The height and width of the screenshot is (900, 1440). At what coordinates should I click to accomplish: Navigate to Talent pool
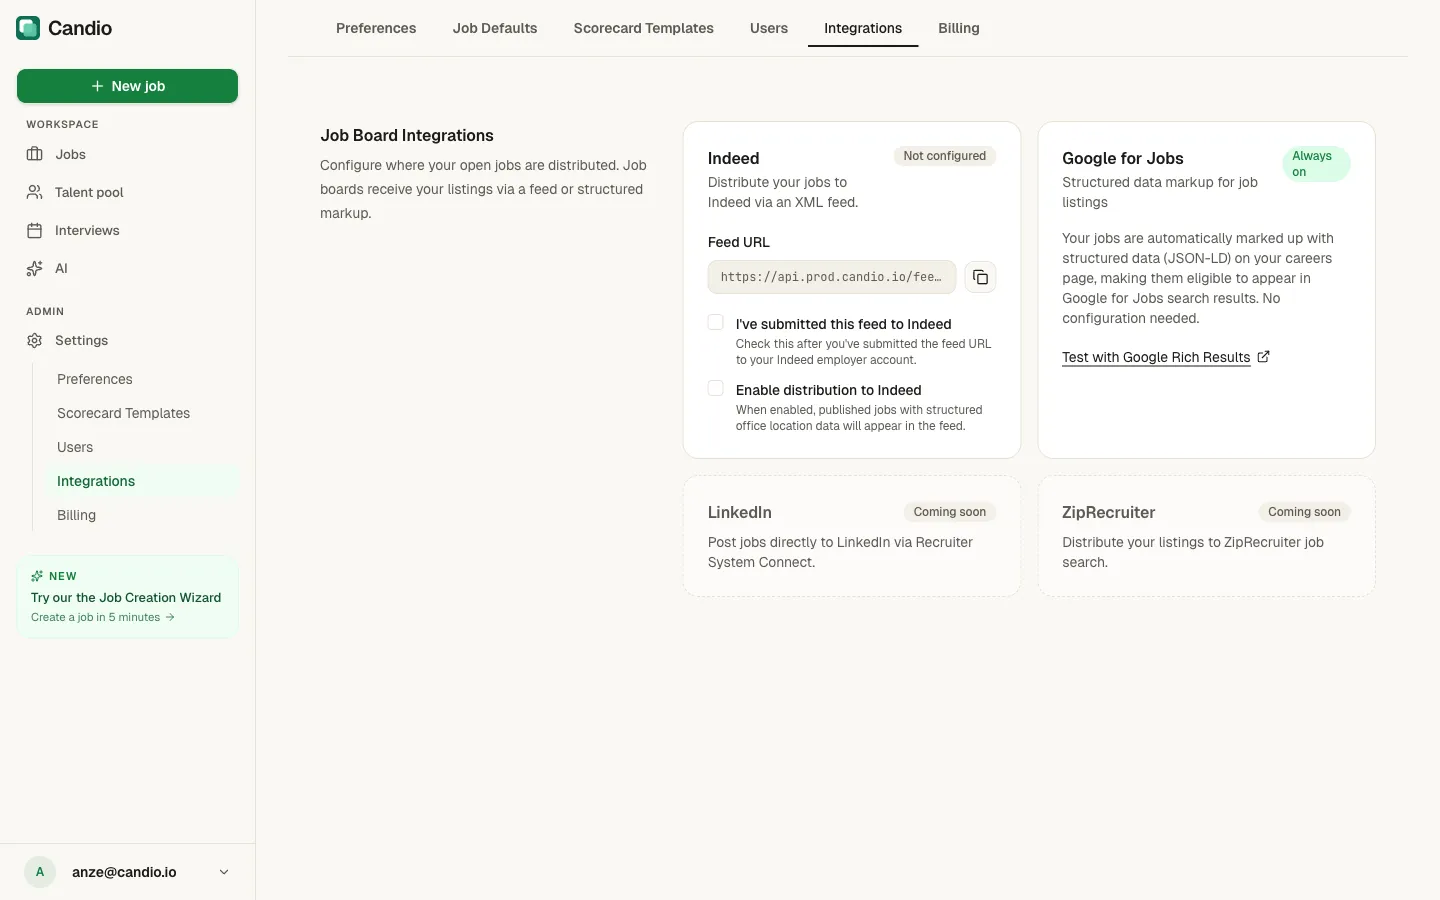click(x=127, y=192)
